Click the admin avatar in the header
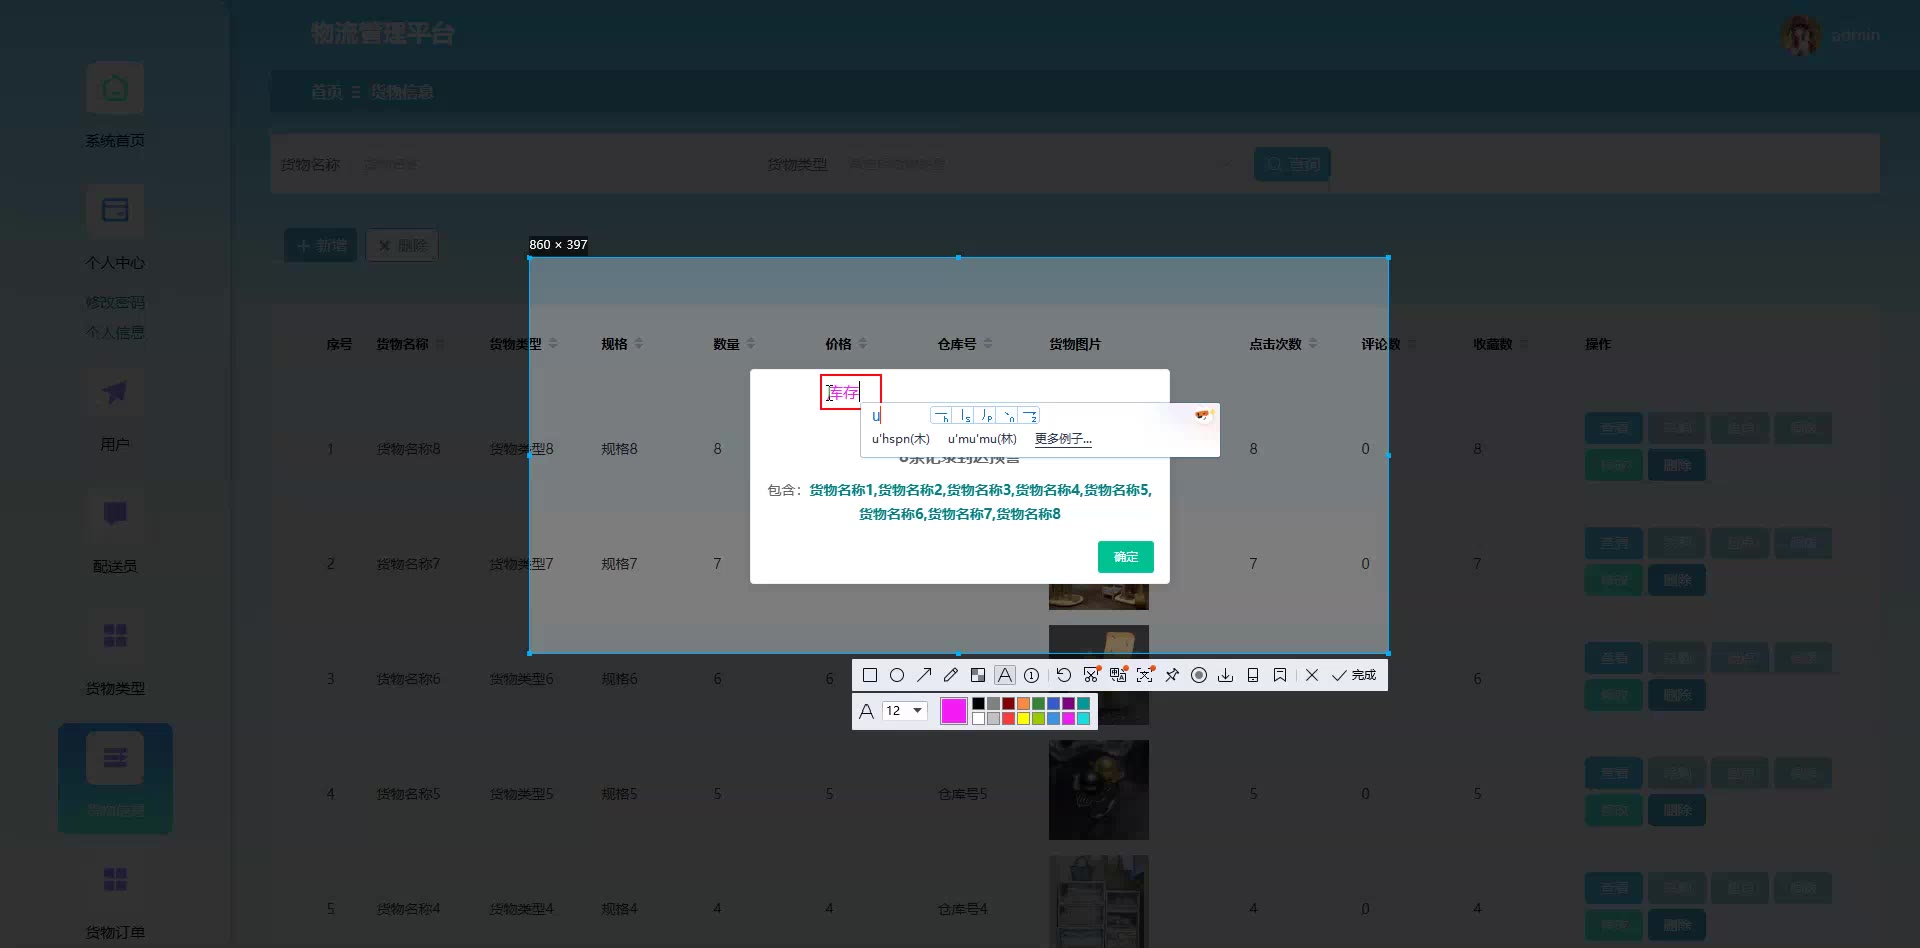 pos(1801,36)
